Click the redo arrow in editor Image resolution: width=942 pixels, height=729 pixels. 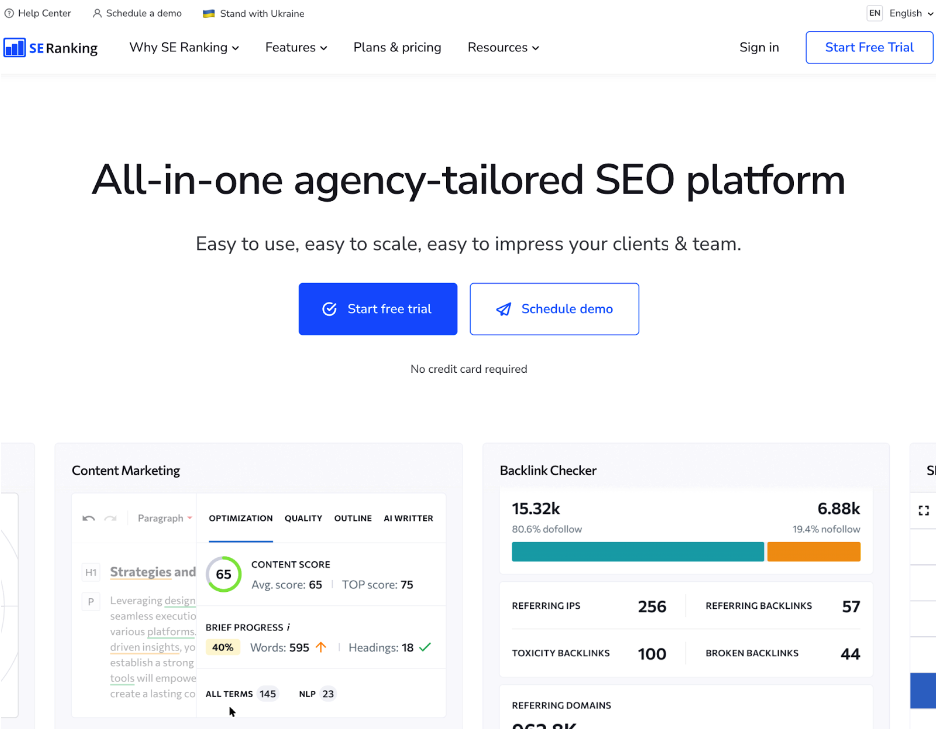click(x=111, y=518)
